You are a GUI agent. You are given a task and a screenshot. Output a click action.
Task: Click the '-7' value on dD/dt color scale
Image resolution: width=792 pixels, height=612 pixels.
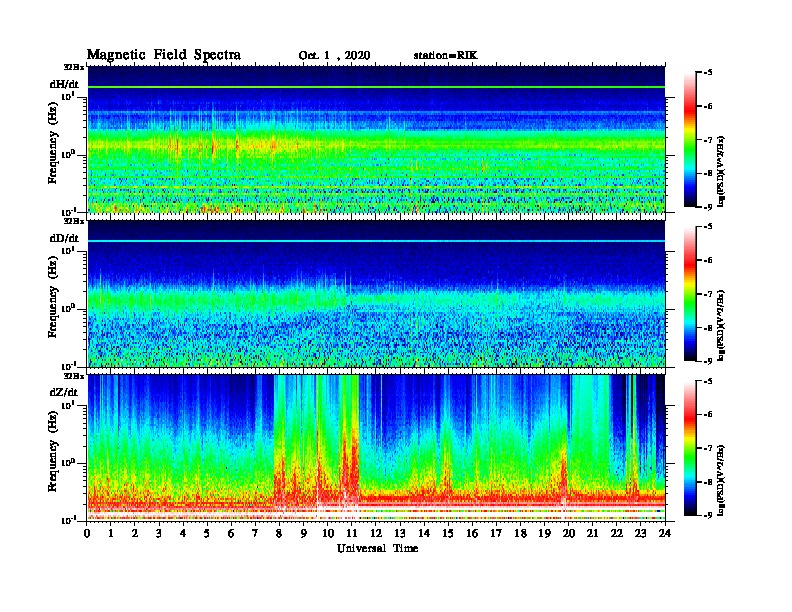[708, 294]
